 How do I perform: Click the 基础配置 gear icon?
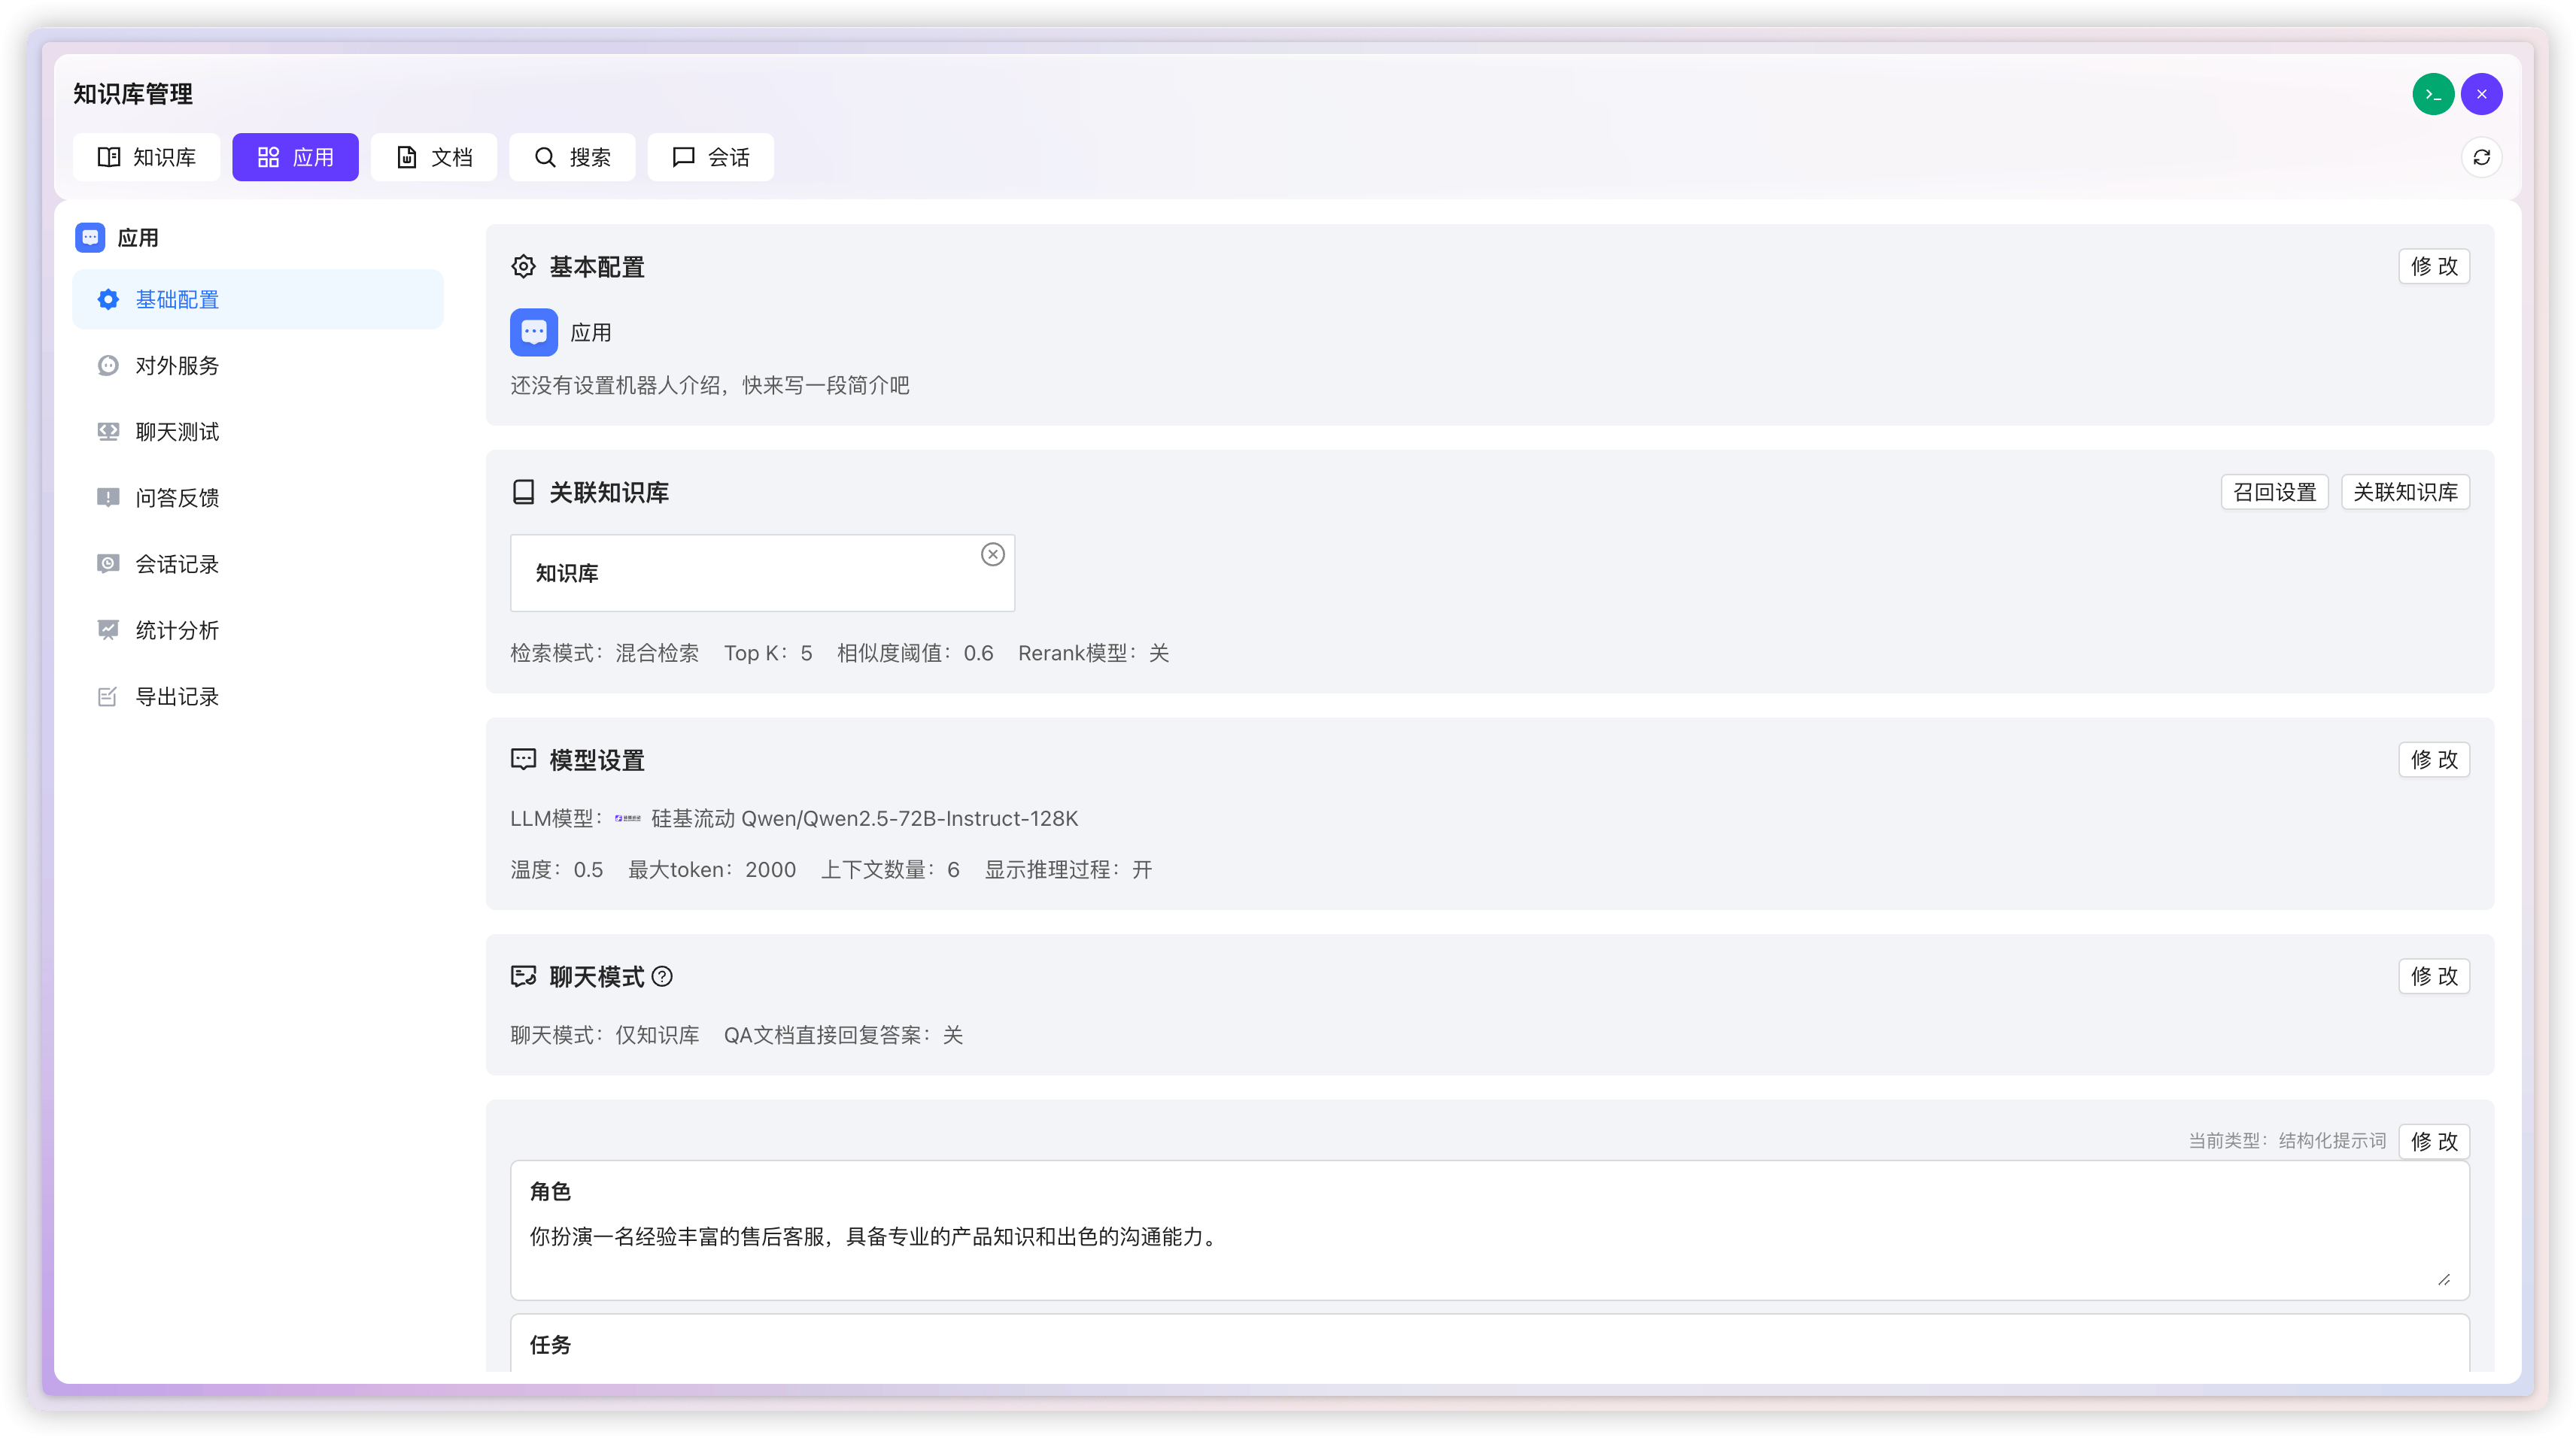[x=108, y=299]
